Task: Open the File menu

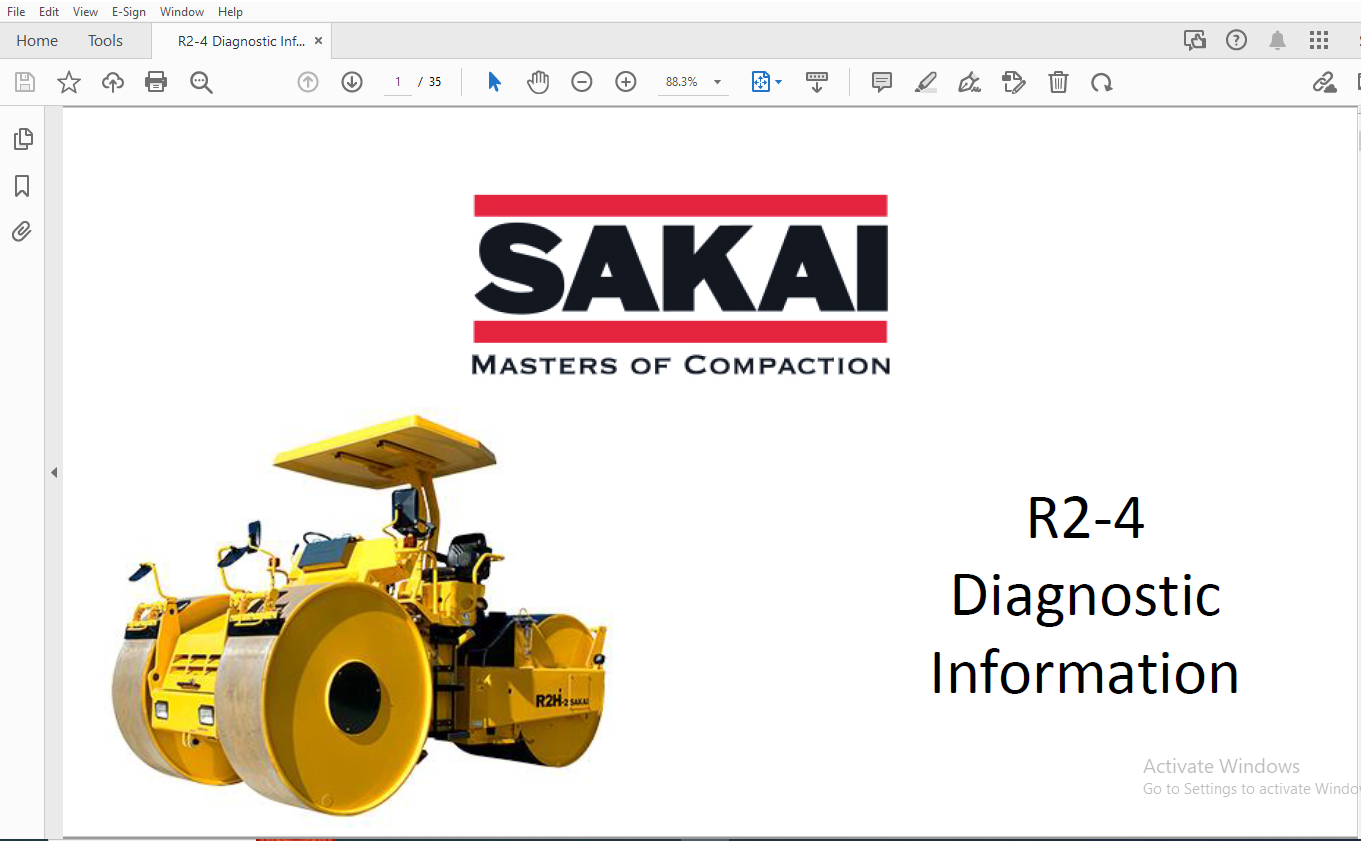Action: click(x=16, y=11)
